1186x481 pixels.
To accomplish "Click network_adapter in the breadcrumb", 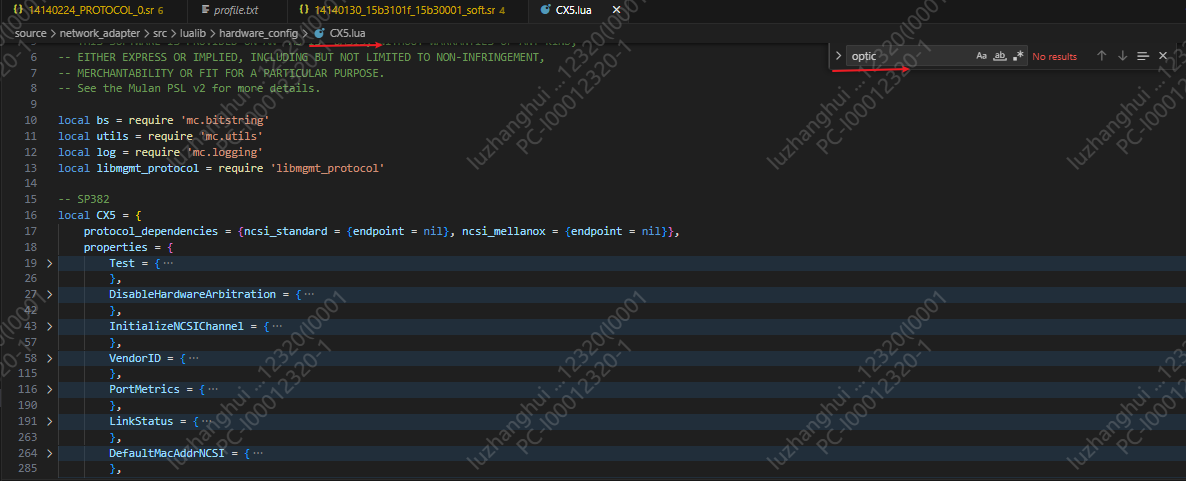I will point(99,33).
